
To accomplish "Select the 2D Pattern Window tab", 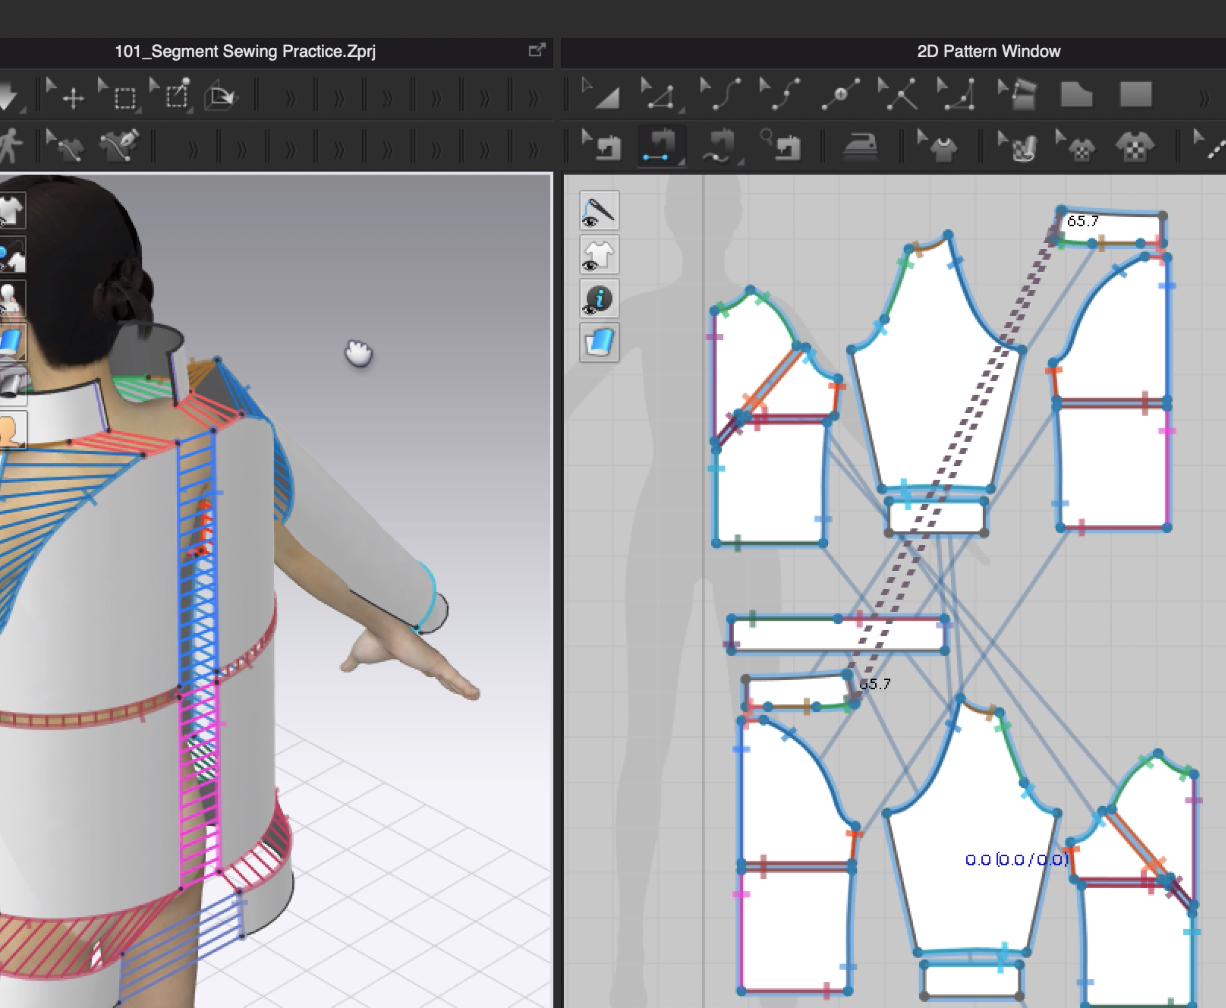I will pyautogui.click(x=988, y=51).
